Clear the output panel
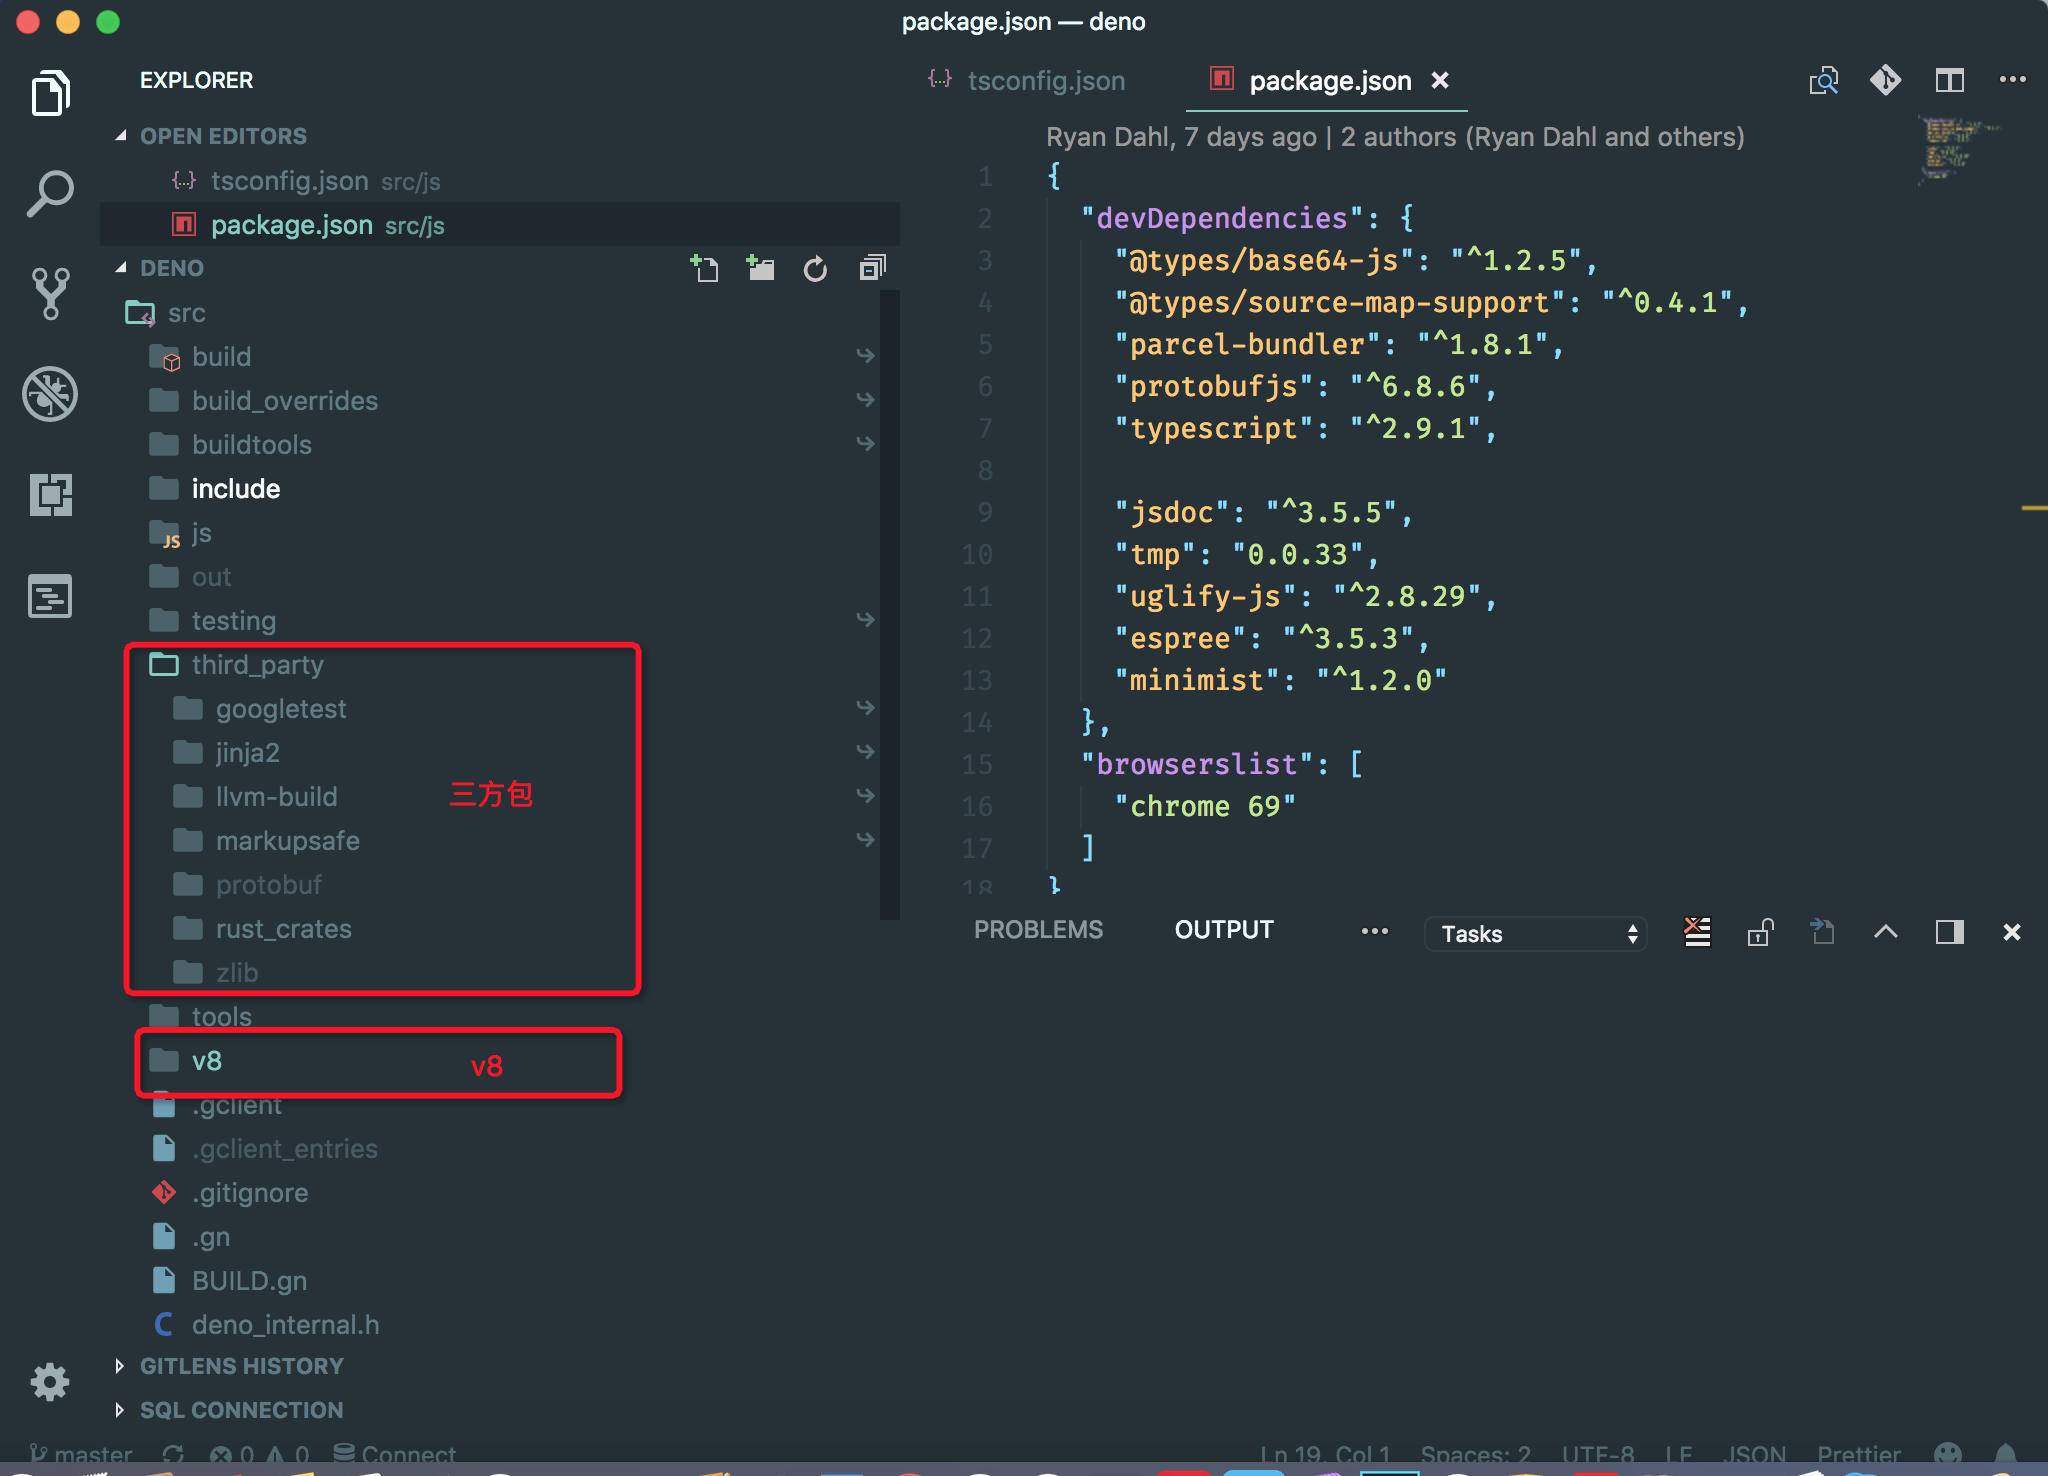Screen dimensions: 2048x1476 pos(1697,932)
